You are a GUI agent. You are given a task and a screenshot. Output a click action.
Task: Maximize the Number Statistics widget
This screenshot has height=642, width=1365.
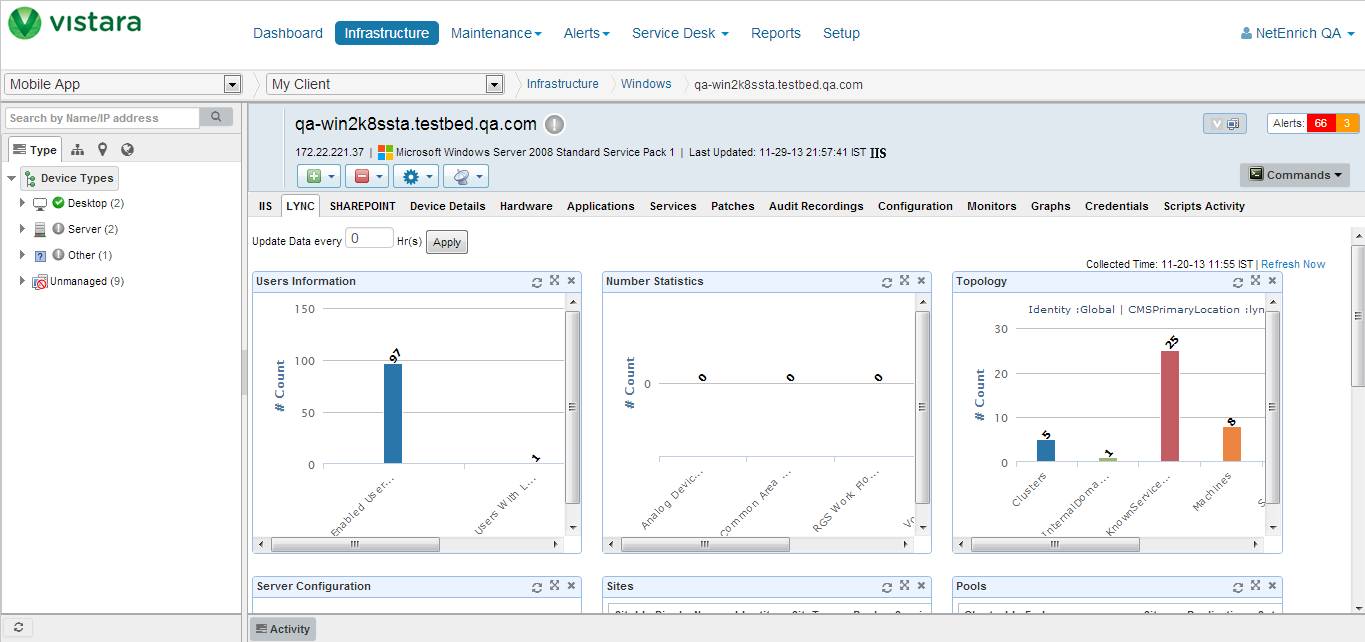904,282
